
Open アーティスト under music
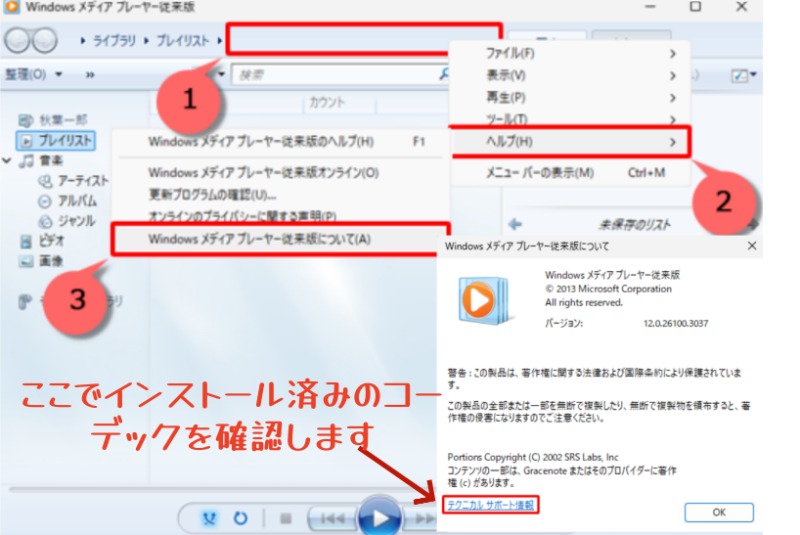coord(83,181)
